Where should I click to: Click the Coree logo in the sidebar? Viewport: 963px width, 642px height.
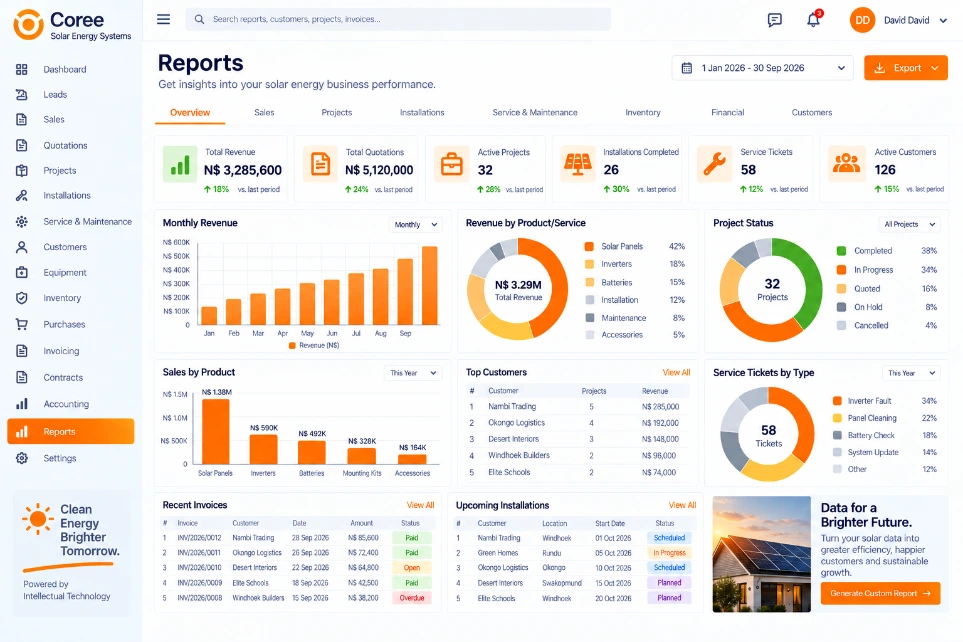[28, 25]
